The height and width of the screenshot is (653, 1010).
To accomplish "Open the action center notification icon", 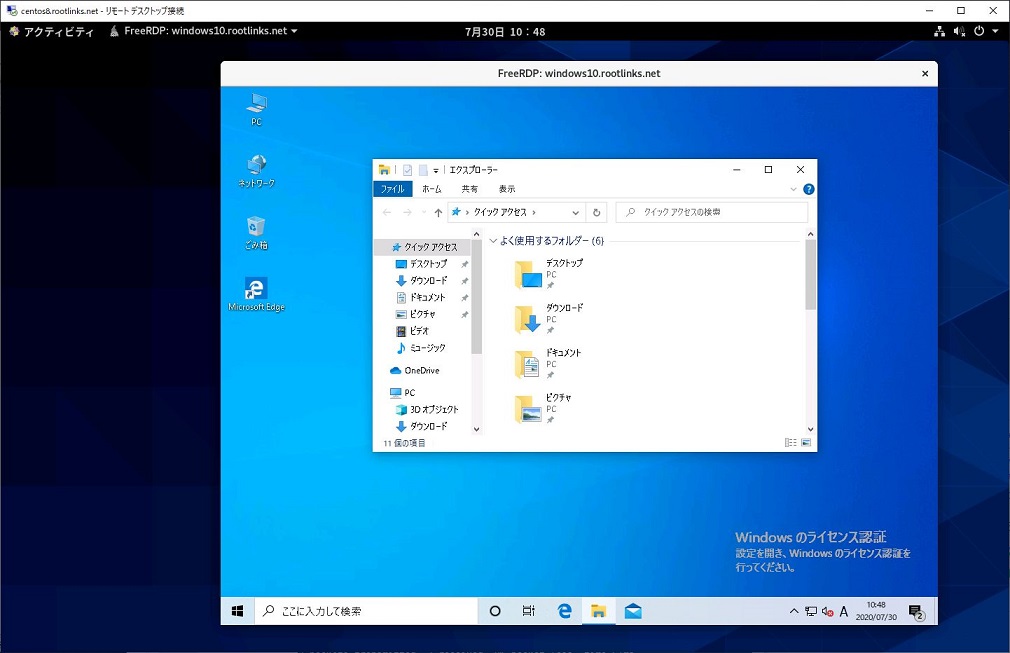I will [x=915, y=611].
